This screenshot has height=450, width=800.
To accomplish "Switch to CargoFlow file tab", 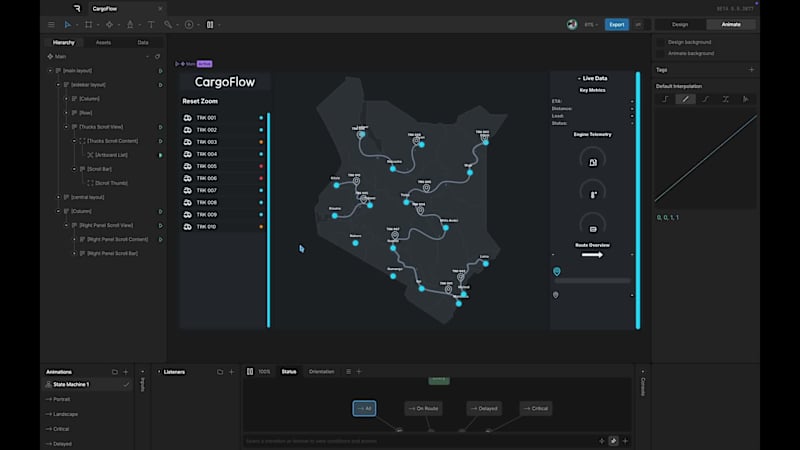I will [127, 9].
